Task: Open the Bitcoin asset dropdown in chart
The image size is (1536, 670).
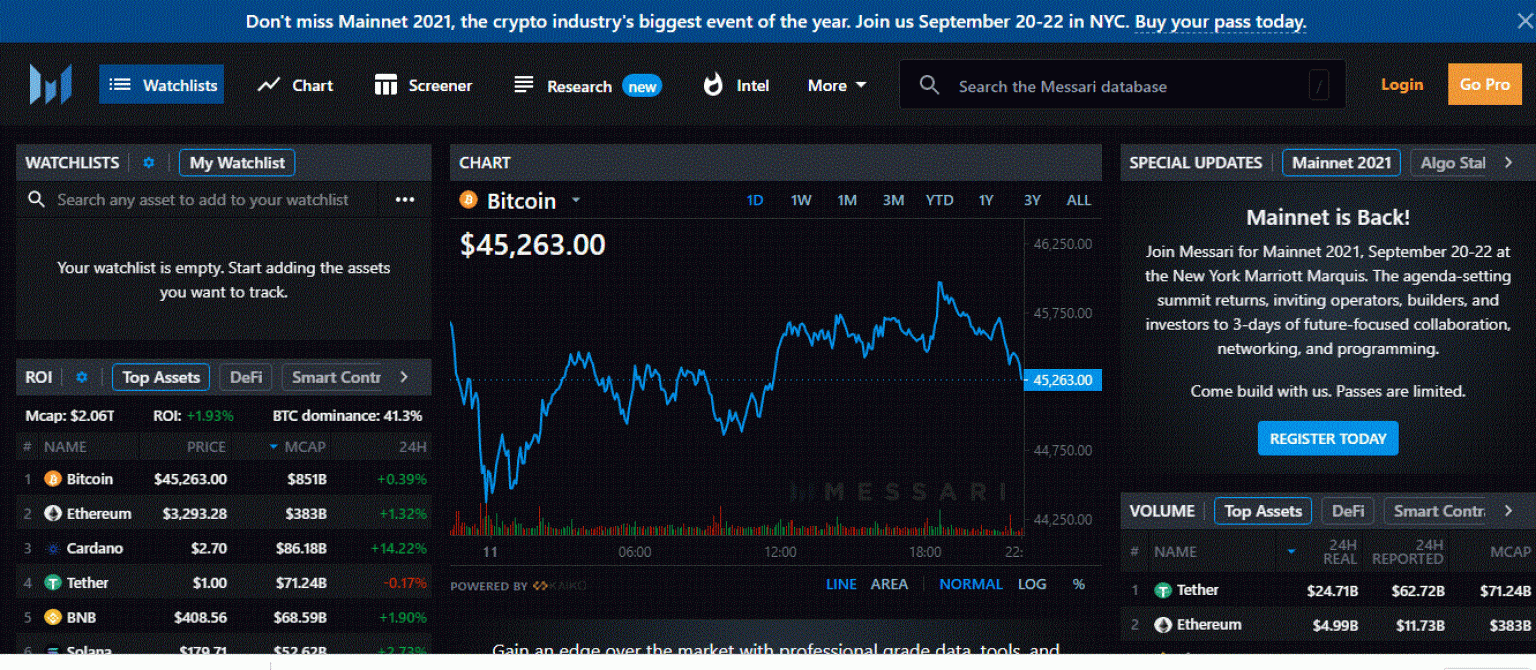Action: [x=576, y=201]
